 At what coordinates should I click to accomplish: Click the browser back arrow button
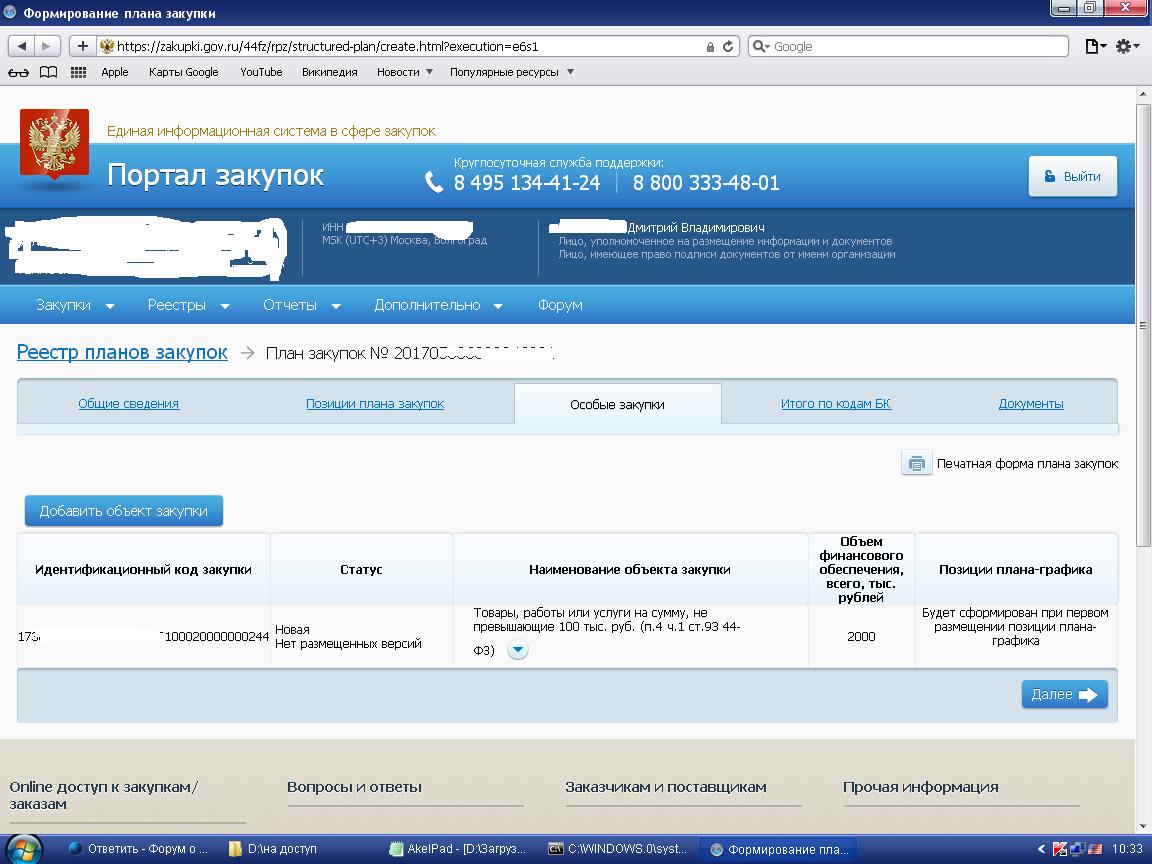point(22,46)
